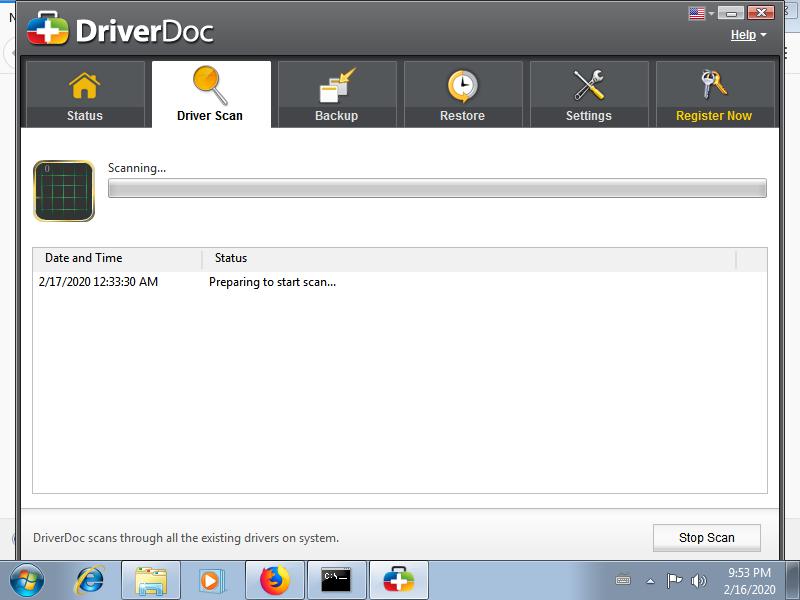Go to the Restore tab
The height and width of the screenshot is (600, 800).
point(463,94)
